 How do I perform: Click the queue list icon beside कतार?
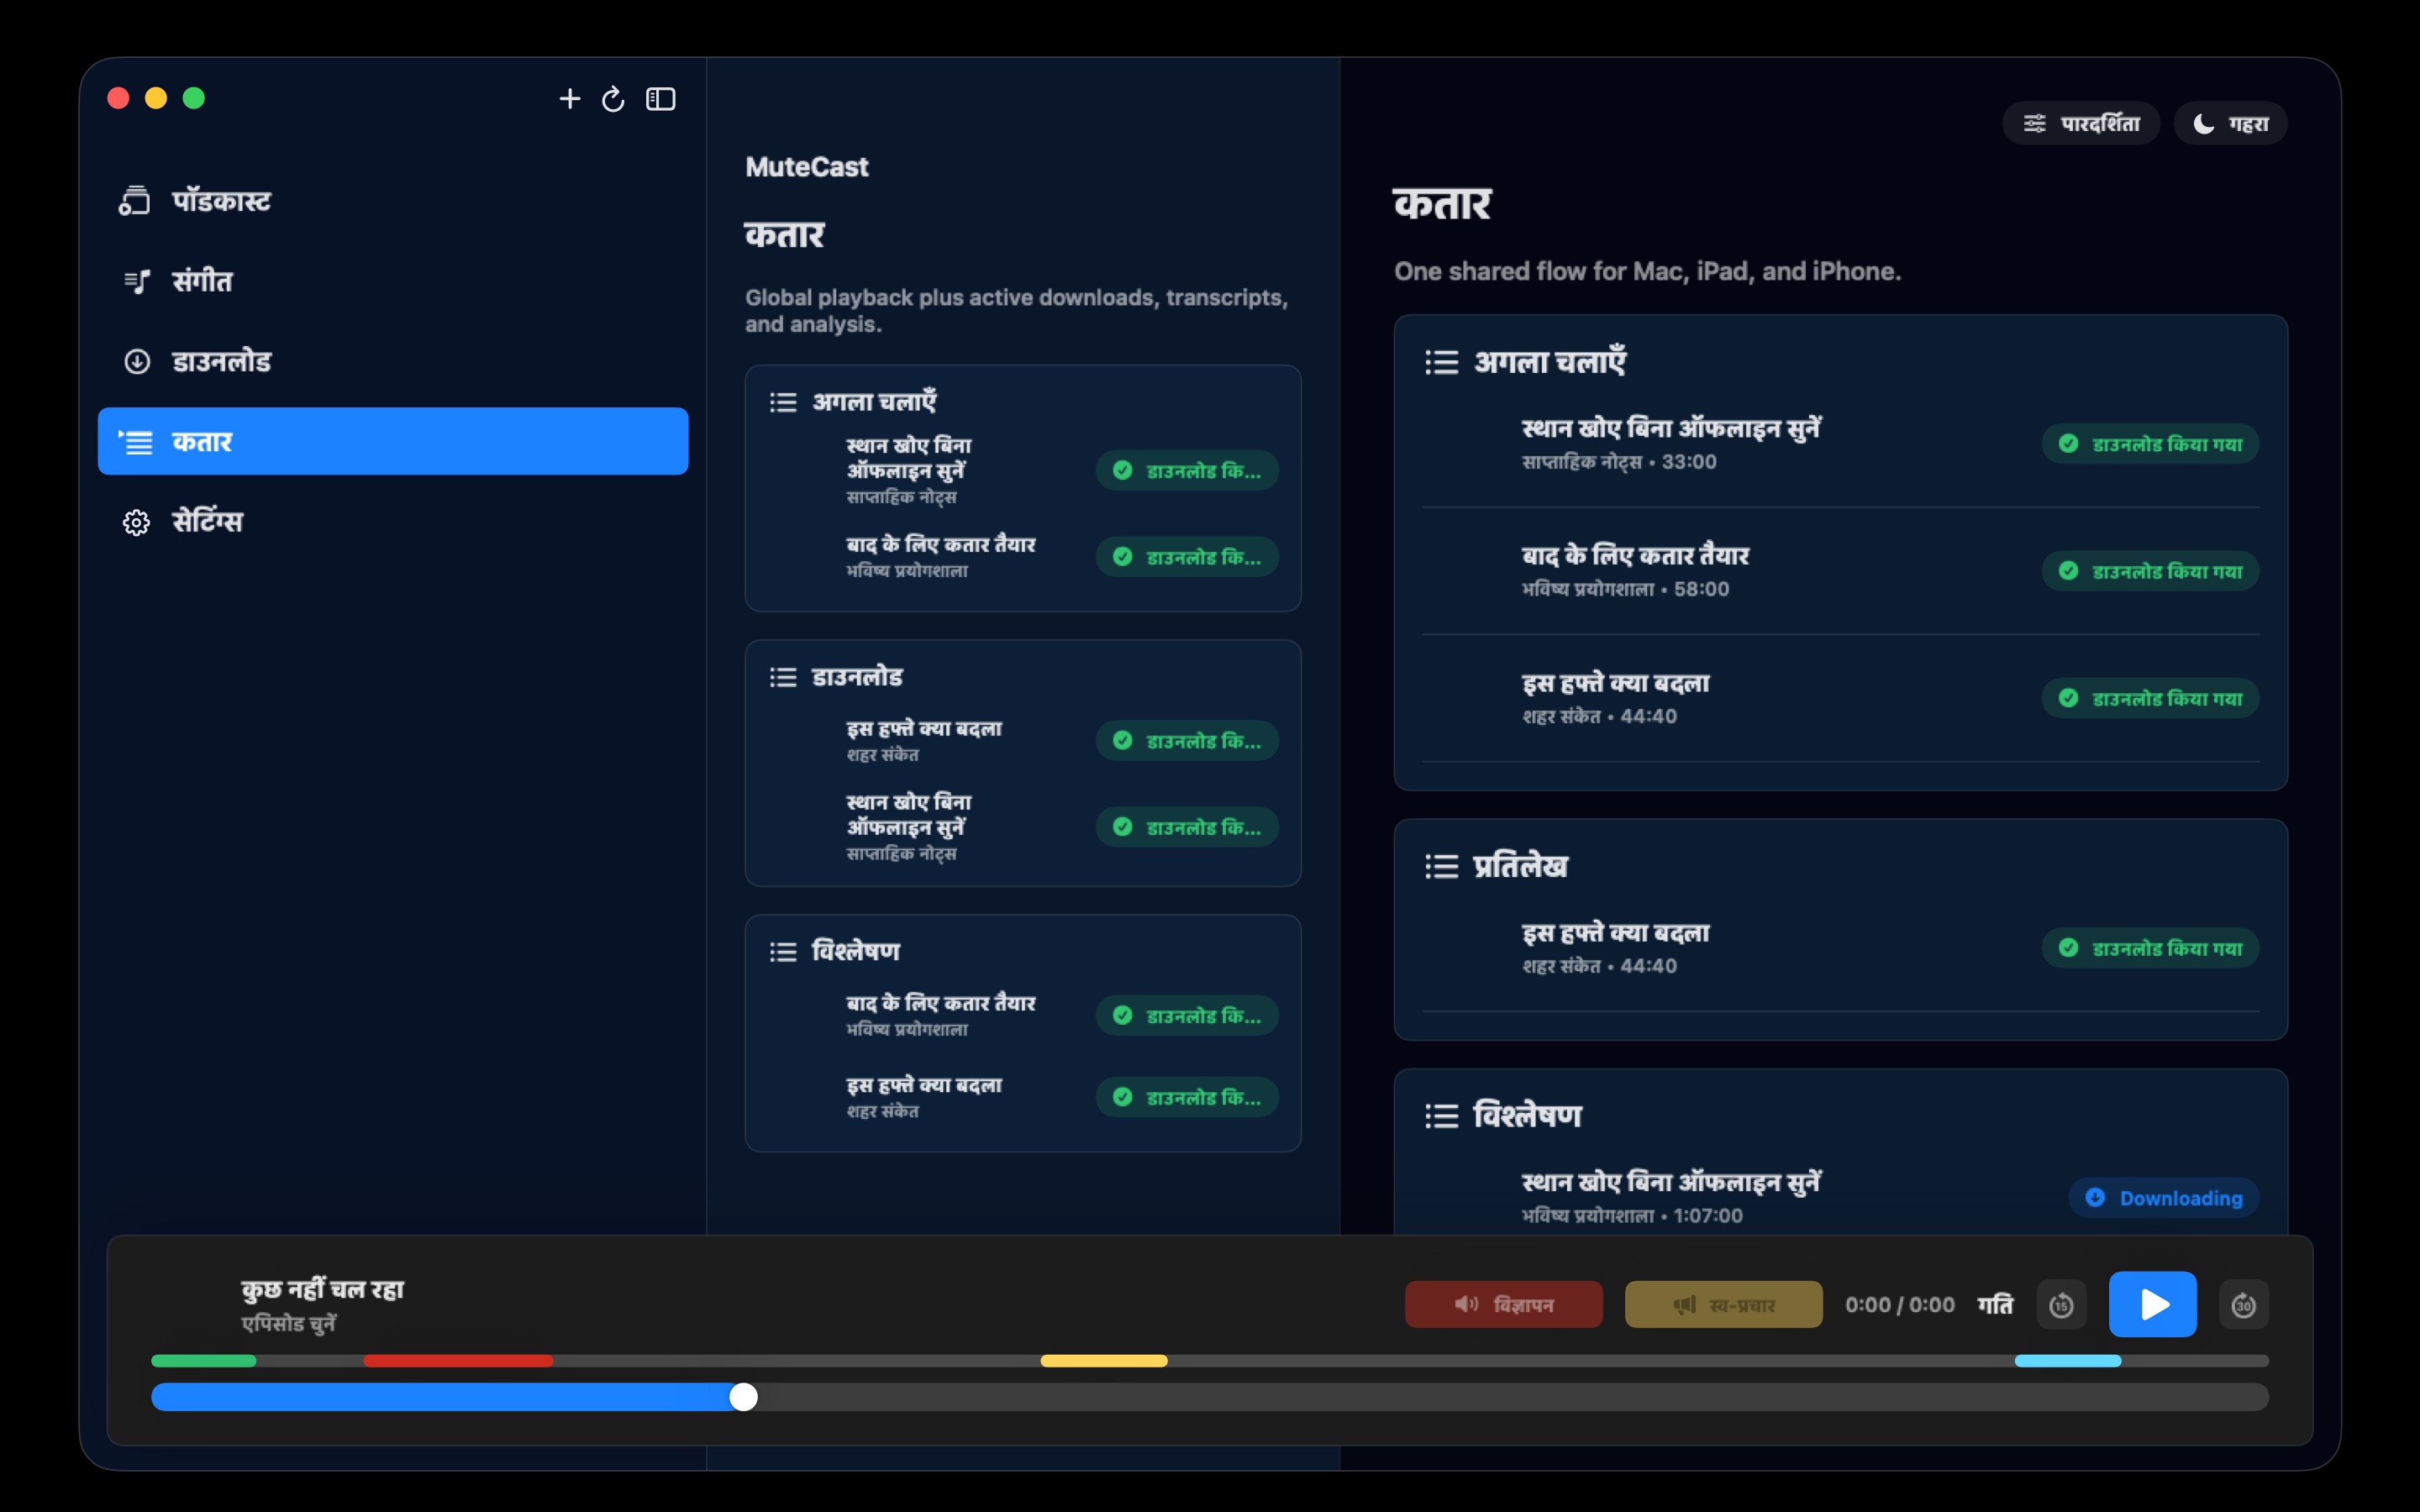click(135, 442)
